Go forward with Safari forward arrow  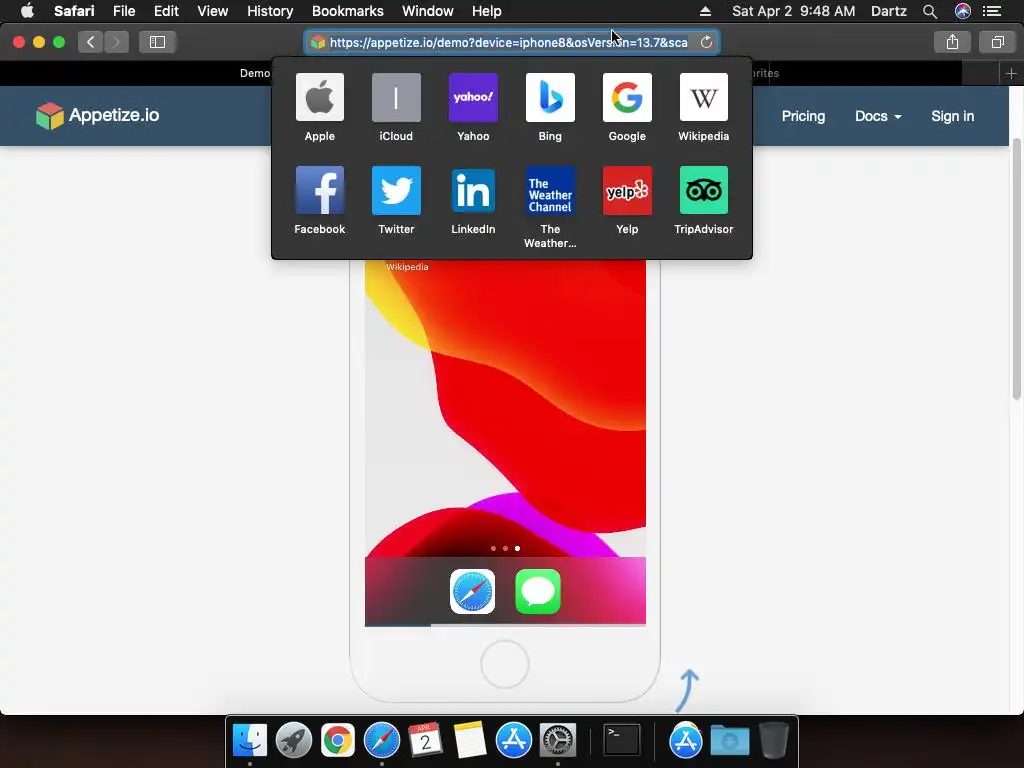point(116,42)
